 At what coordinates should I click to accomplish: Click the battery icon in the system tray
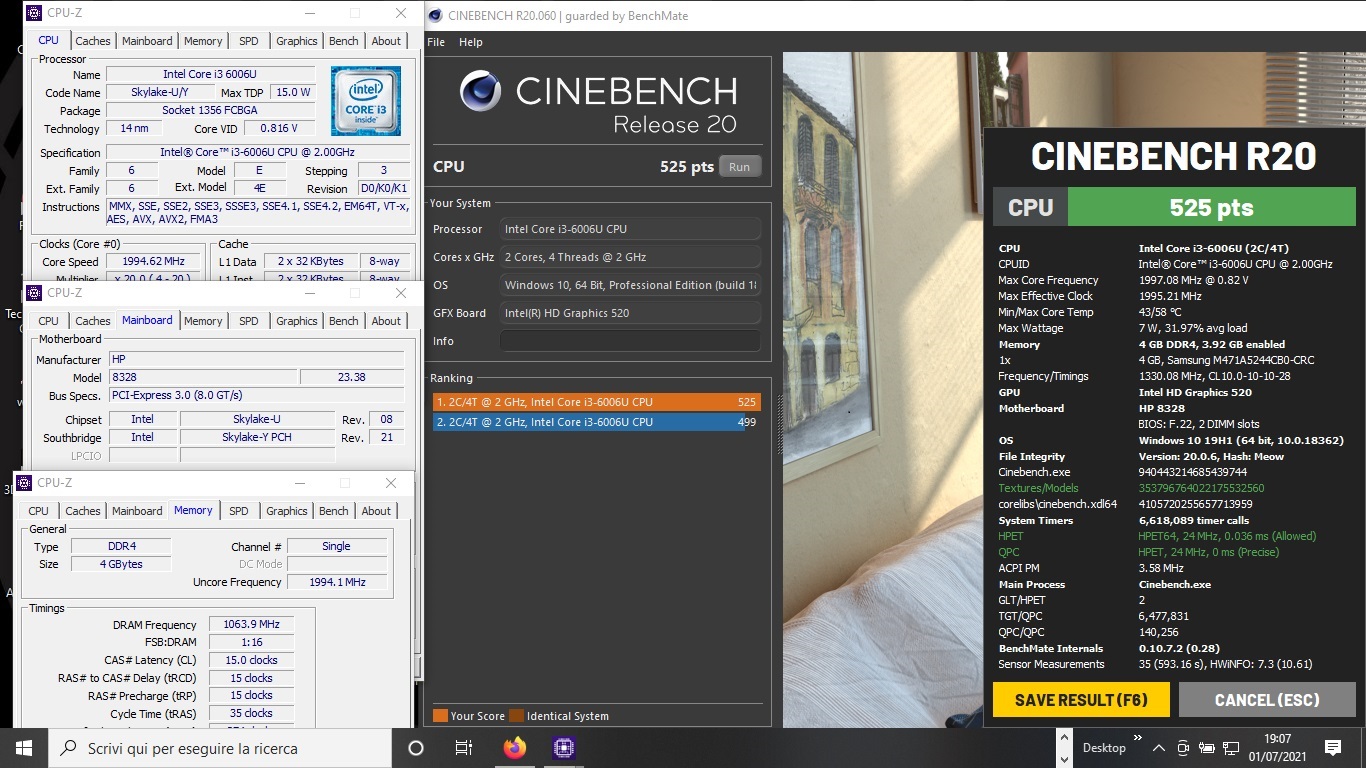click(x=1207, y=748)
